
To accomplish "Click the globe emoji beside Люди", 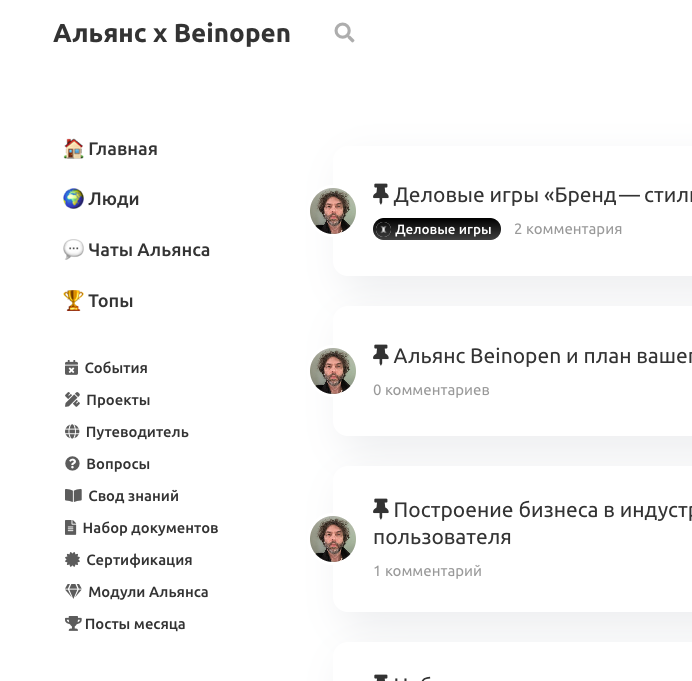I will click(73, 199).
